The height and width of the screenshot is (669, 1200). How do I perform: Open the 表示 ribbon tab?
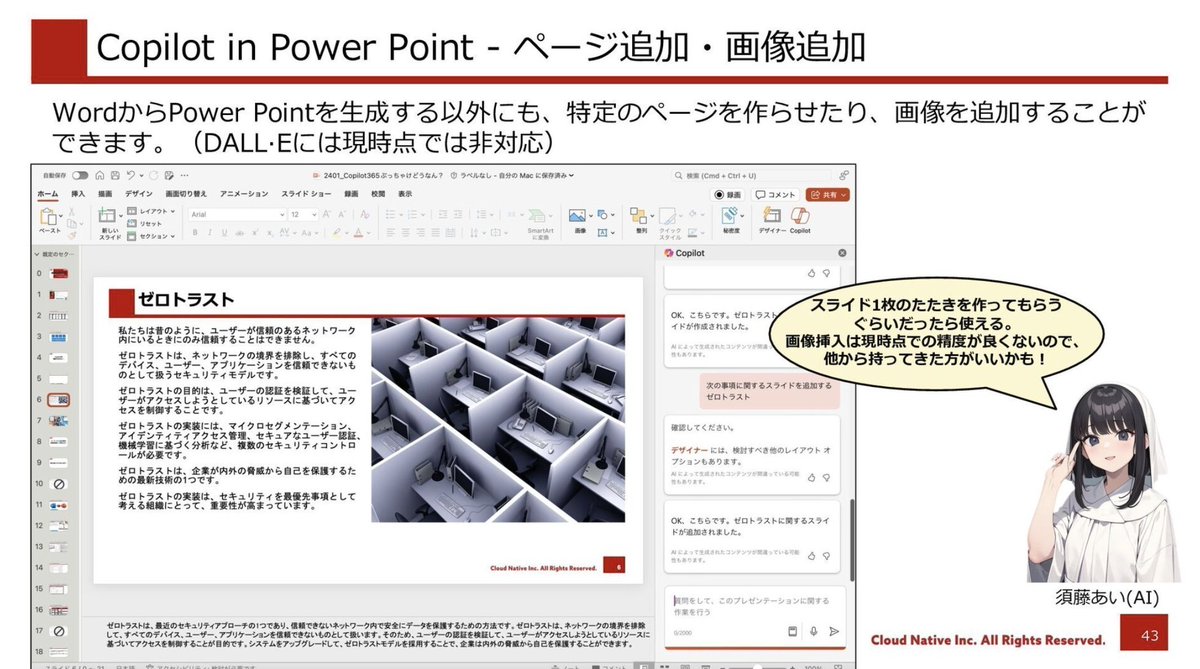[x=404, y=193]
